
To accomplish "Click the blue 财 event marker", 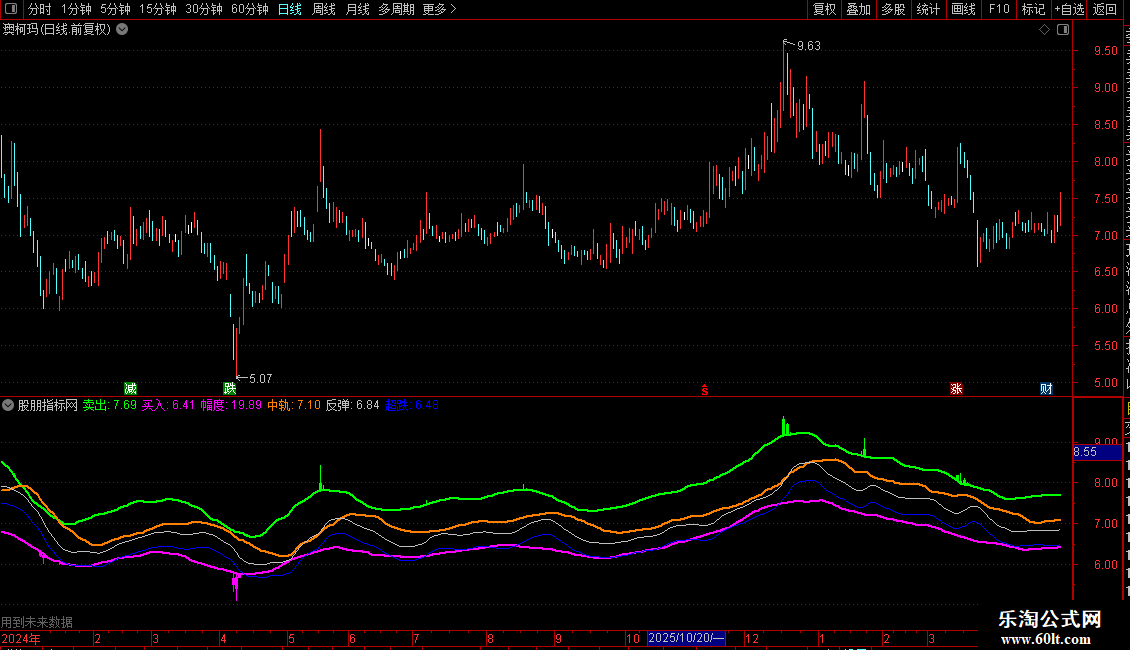I will (1046, 389).
